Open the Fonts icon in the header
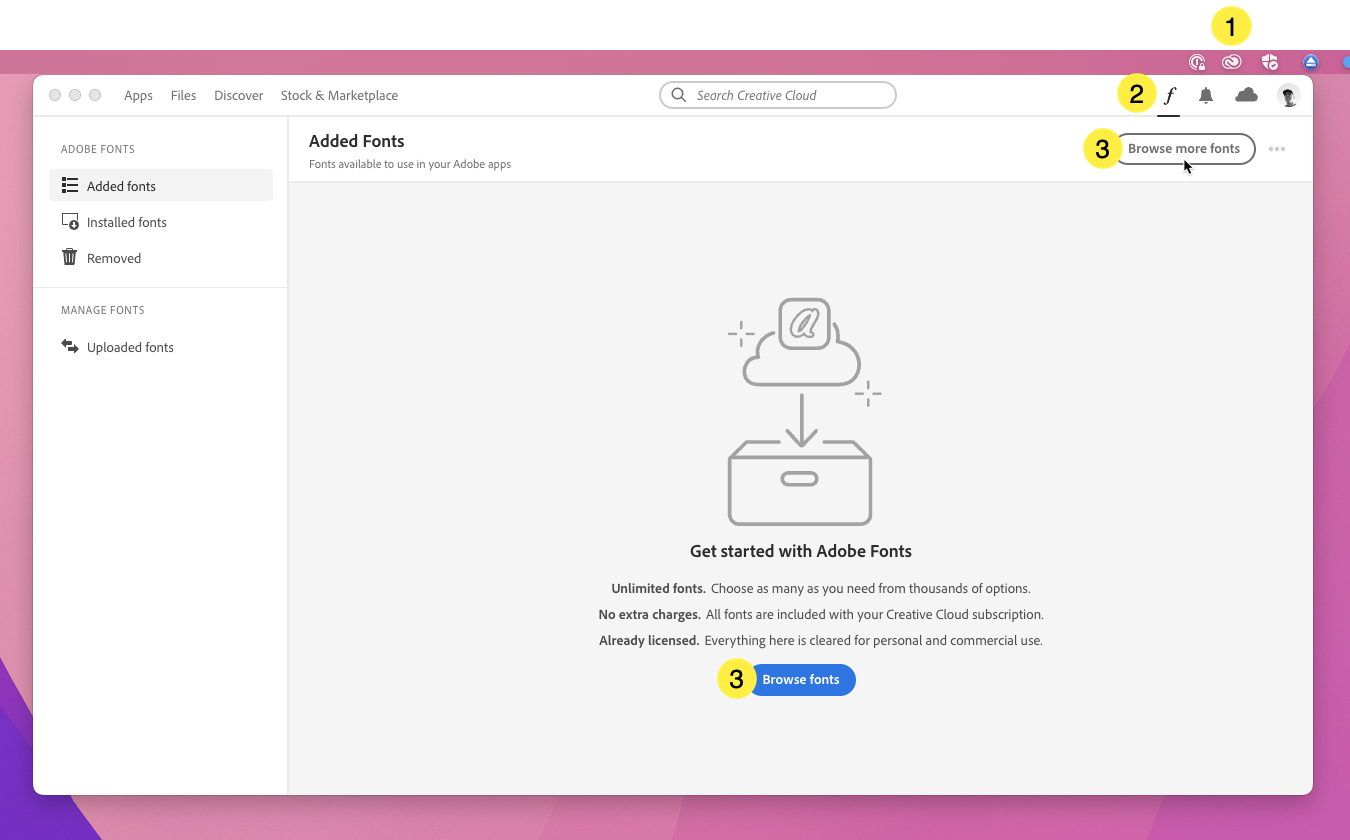Viewport: 1350px width, 840px height. click(1169, 95)
